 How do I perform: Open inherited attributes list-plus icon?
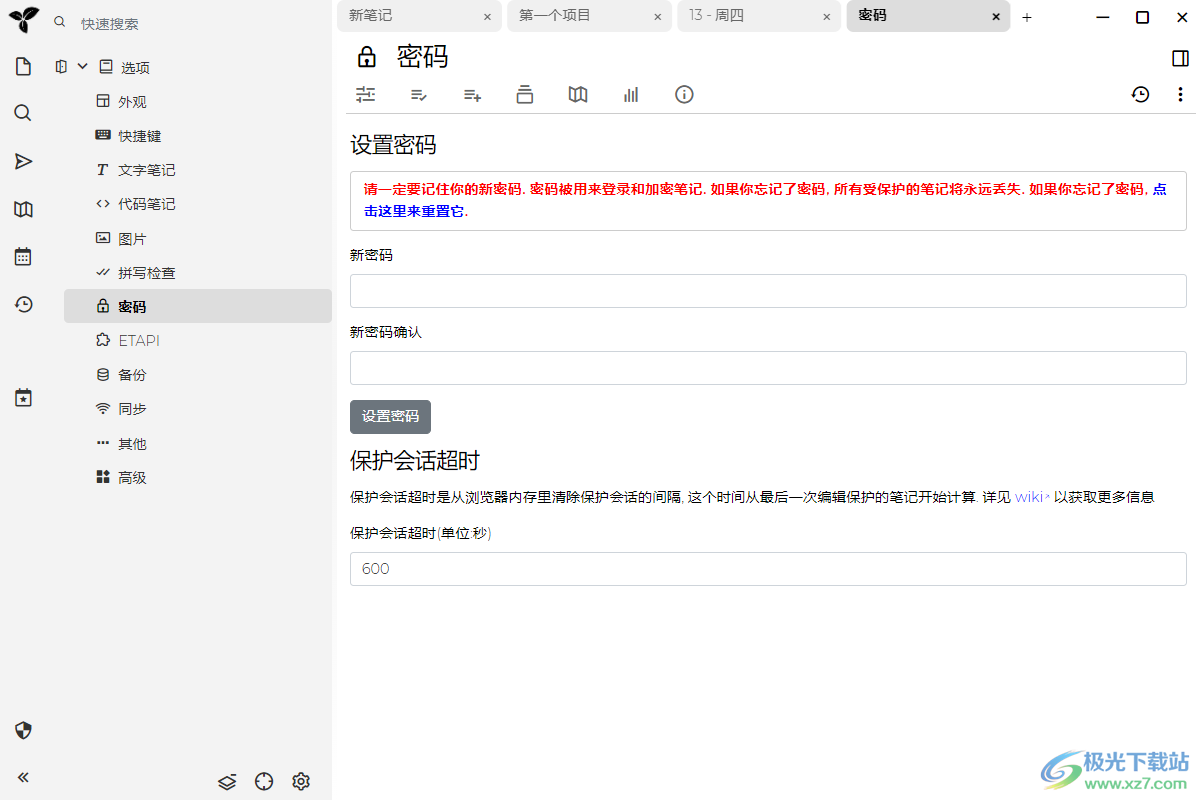pos(472,95)
